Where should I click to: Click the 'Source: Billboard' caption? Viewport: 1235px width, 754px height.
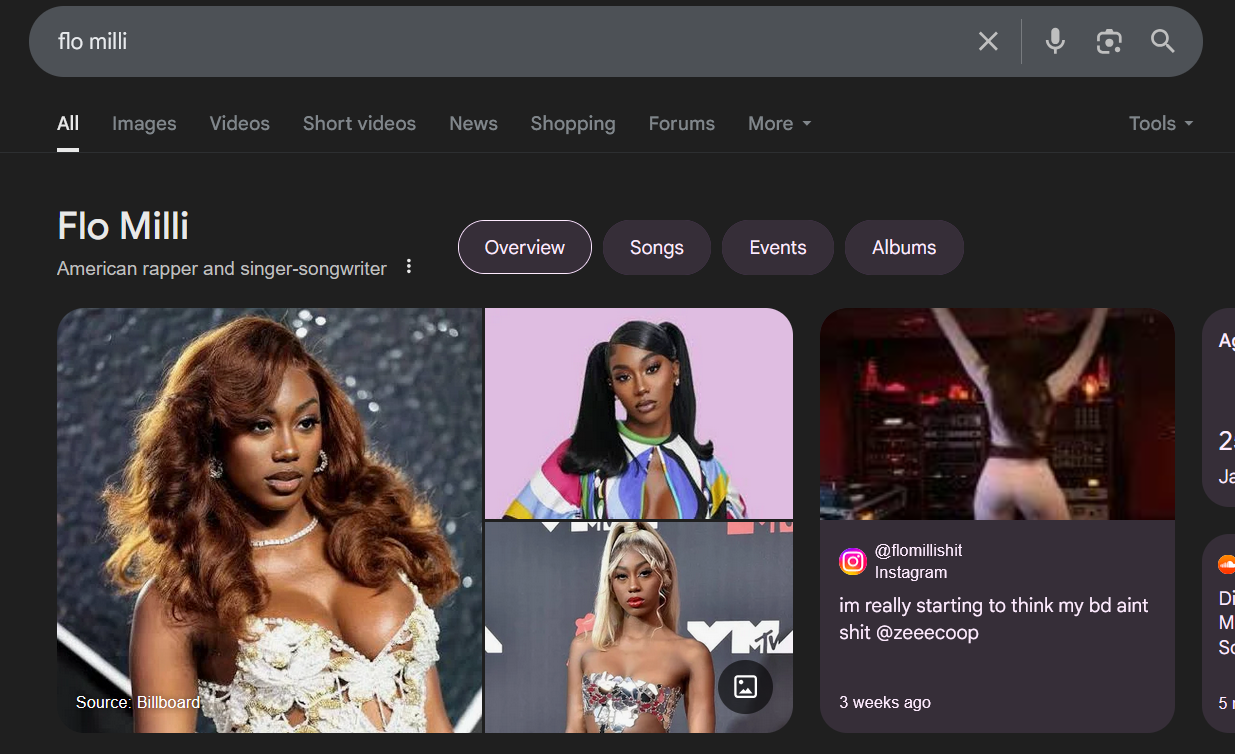coord(138,702)
